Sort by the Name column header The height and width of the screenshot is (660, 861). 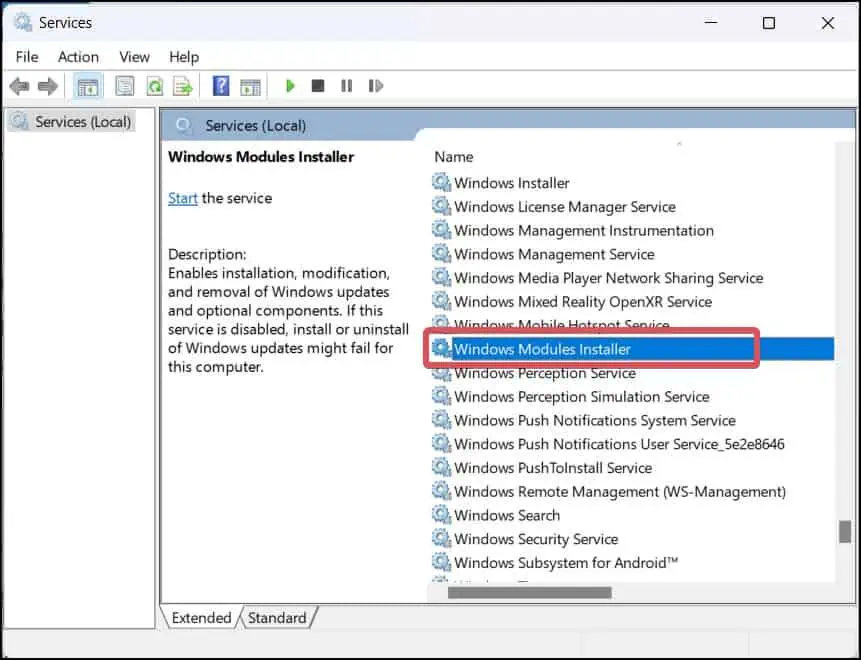pyautogui.click(x=454, y=157)
